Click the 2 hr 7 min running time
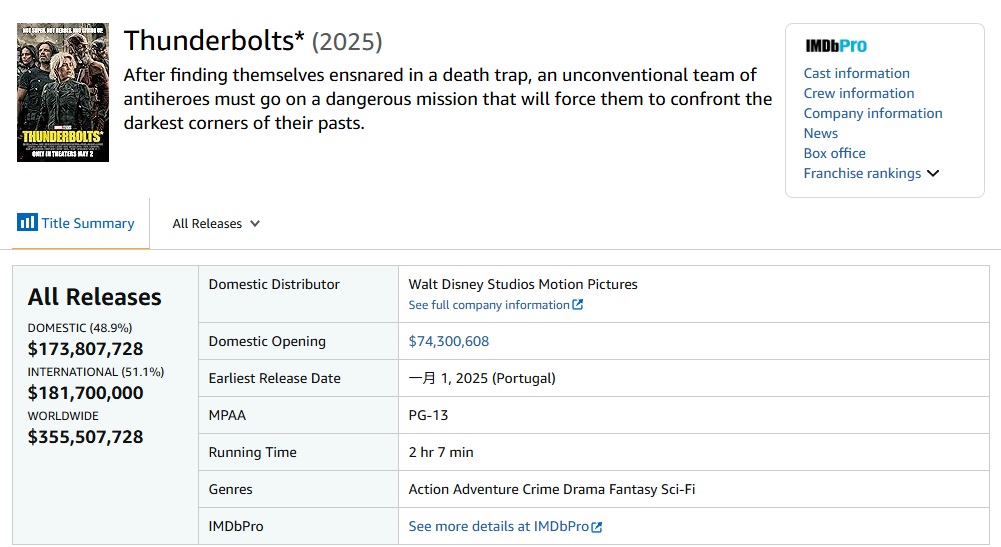Screen dimensions: 1001x547 (x=441, y=453)
